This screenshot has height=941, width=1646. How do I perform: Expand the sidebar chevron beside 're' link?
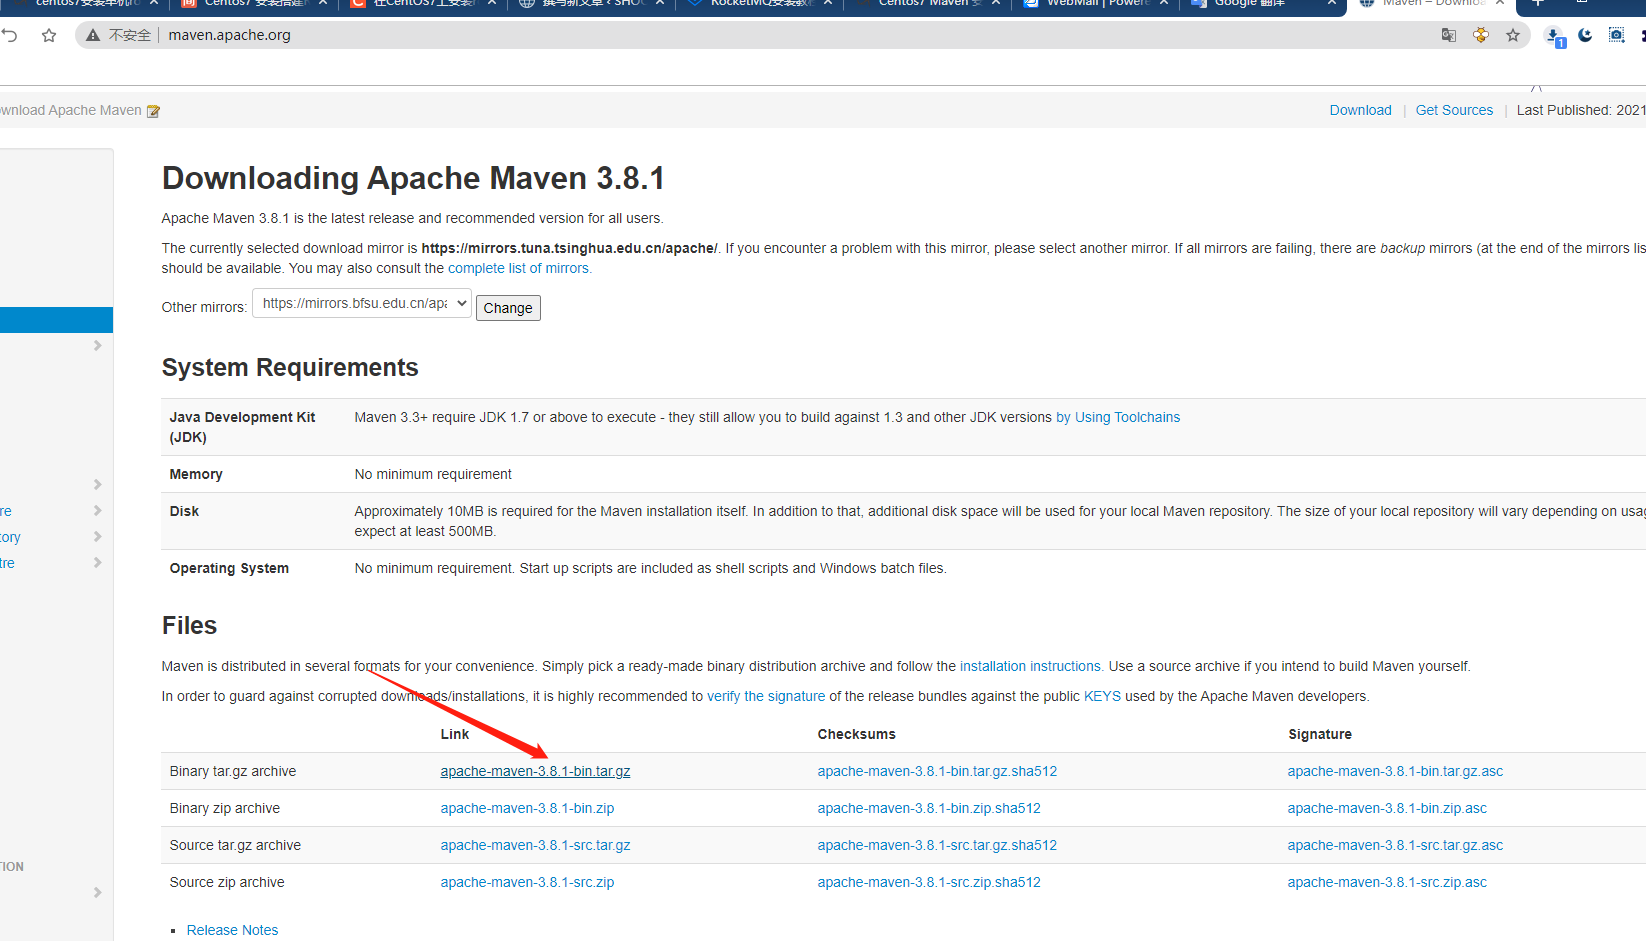[x=97, y=511]
